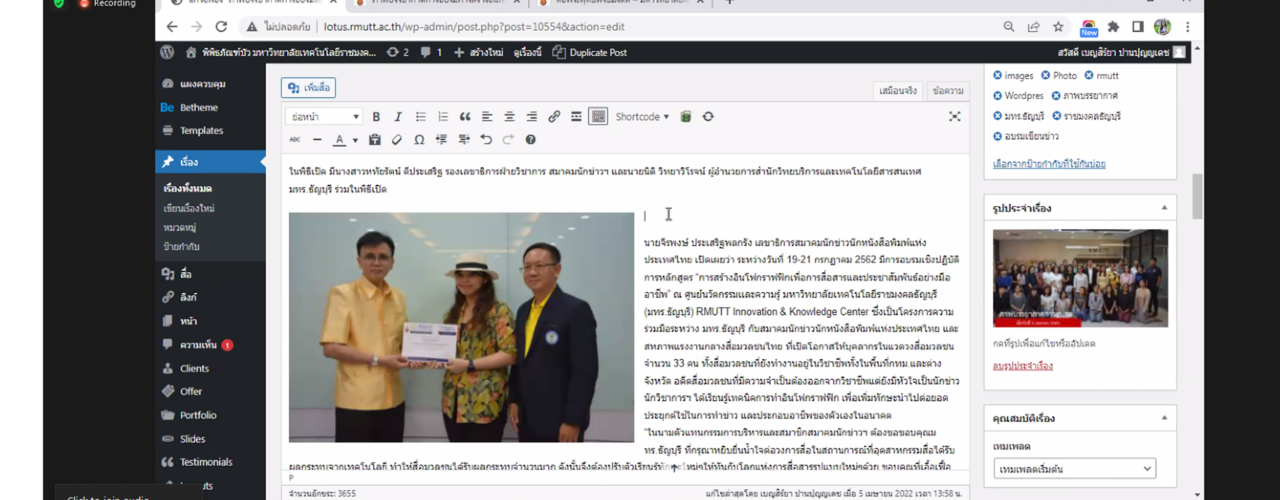This screenshot has height=500, width=1280.
Task: Remove the Photo tag
Action: [x=1045, y=75]
